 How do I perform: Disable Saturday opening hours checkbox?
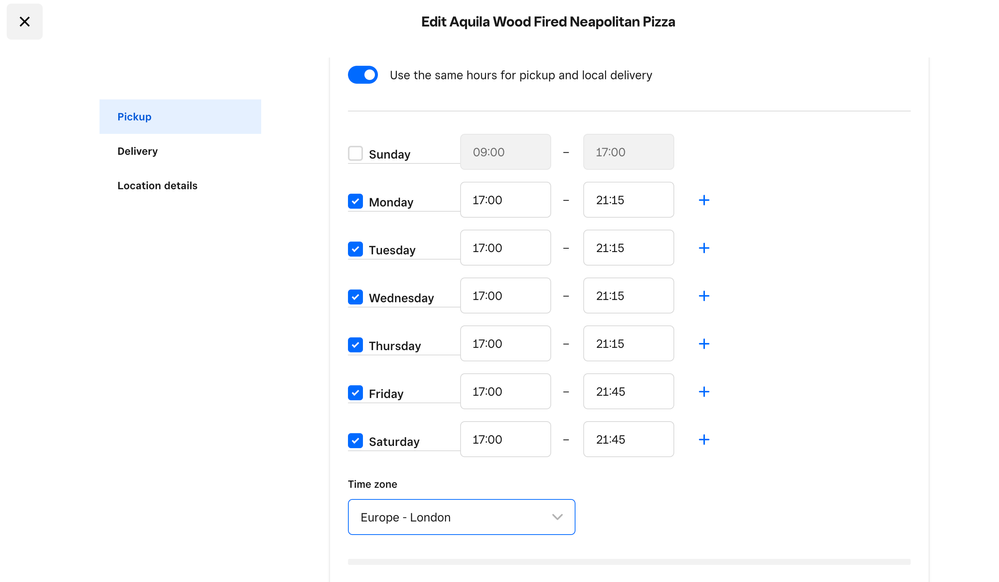pyautogui.click(x=355, y=441)
